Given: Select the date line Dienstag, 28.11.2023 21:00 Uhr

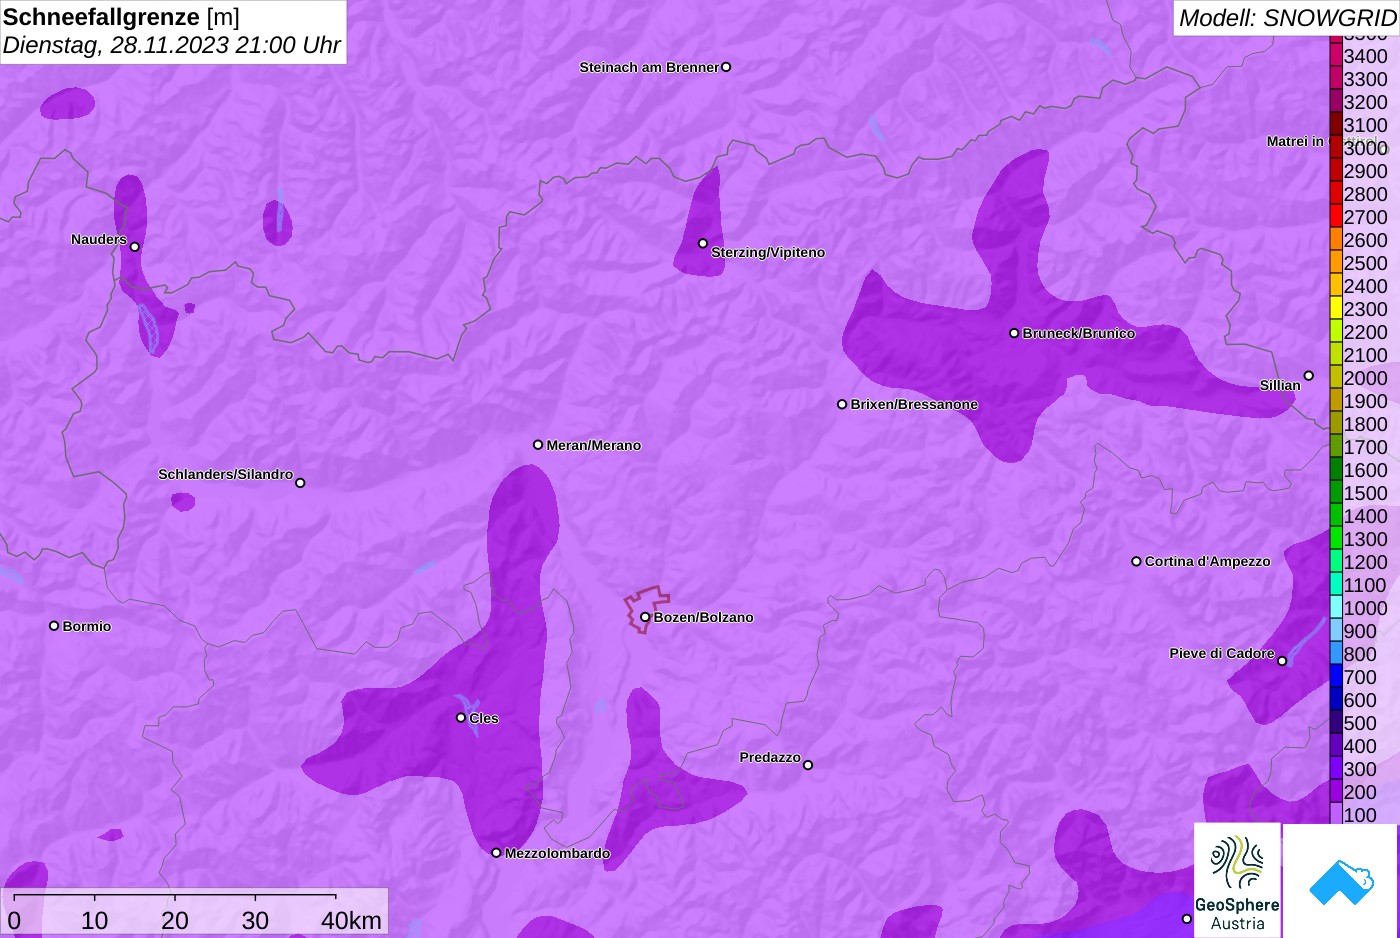Looking at the screenshot, I should pyautogui.click(x=172, y=45).
